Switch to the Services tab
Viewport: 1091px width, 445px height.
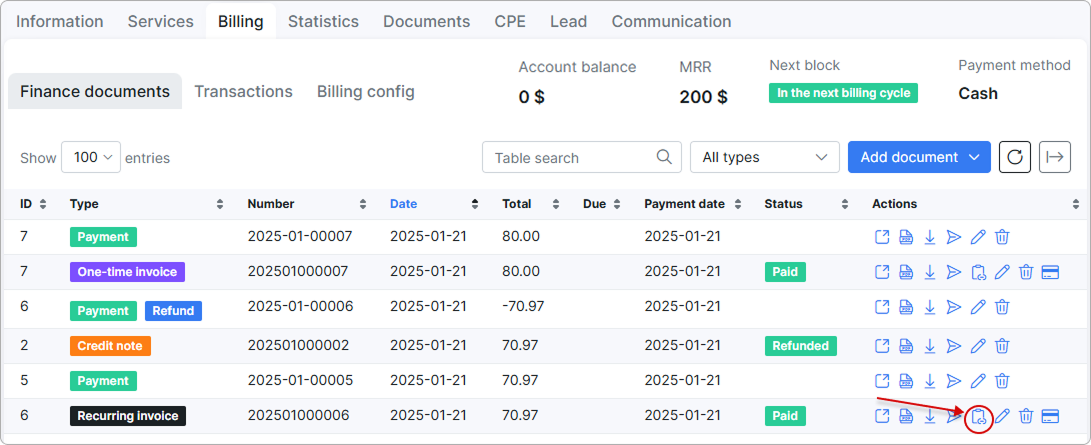click(x=161, y=22)
